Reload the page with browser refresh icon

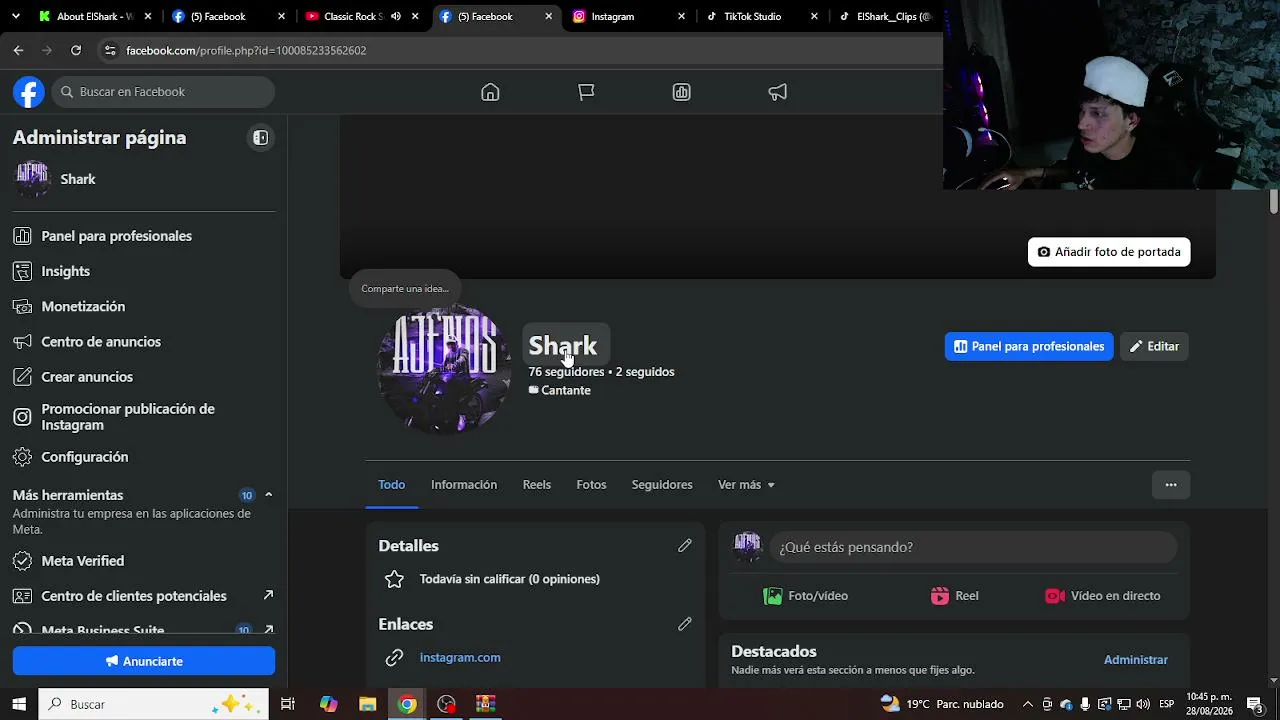click(76, 50)
